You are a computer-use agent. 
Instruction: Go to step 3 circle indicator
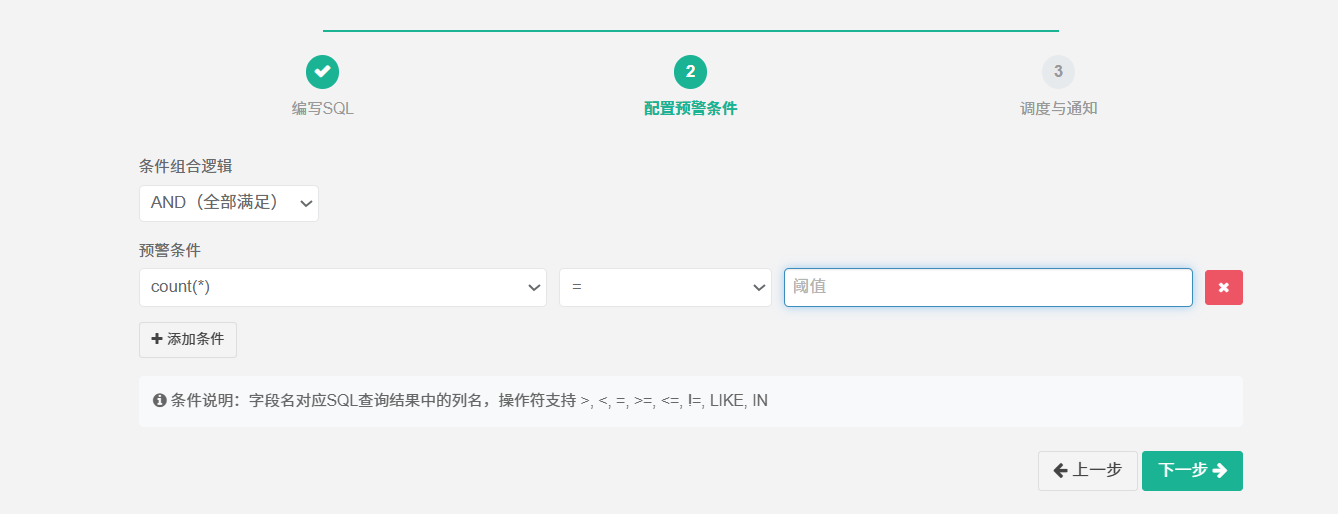1058,72
